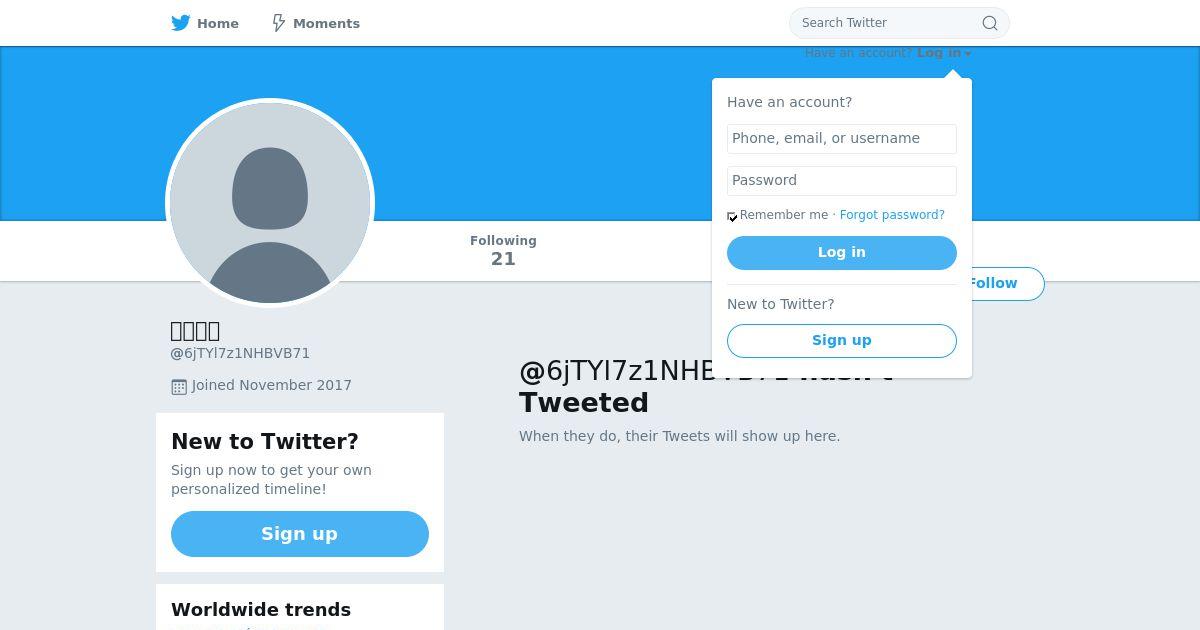
Task: Click the calendar icon beside Joined November 2017
Action: (179, 386)
